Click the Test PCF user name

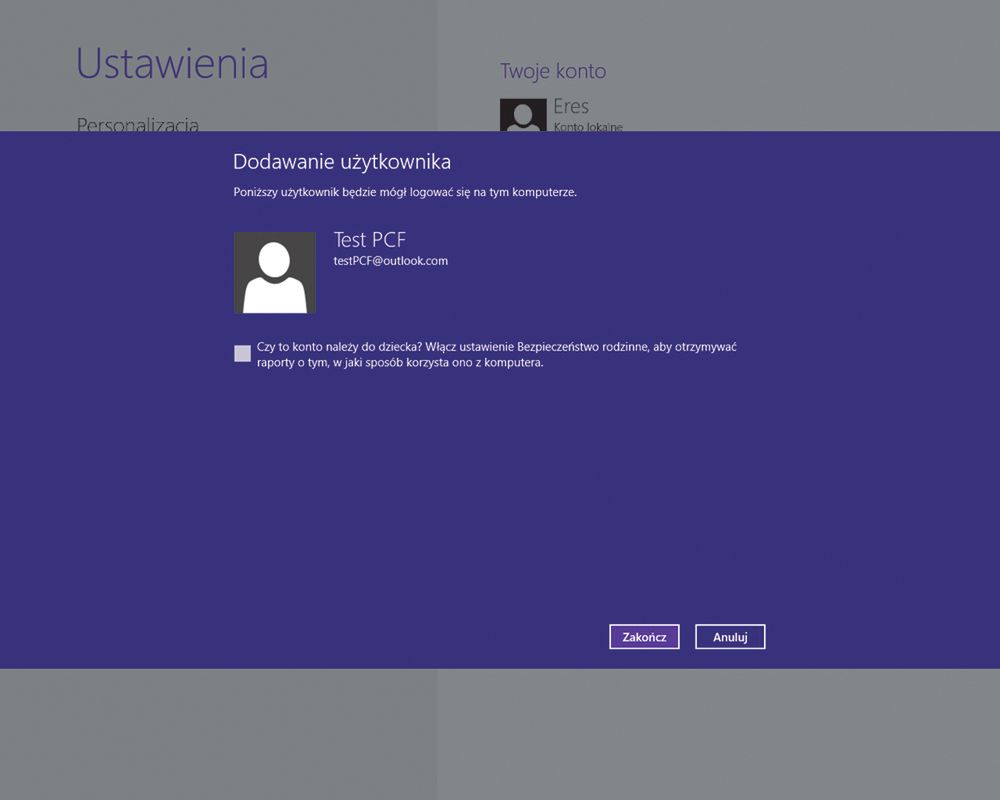point(370,240)
